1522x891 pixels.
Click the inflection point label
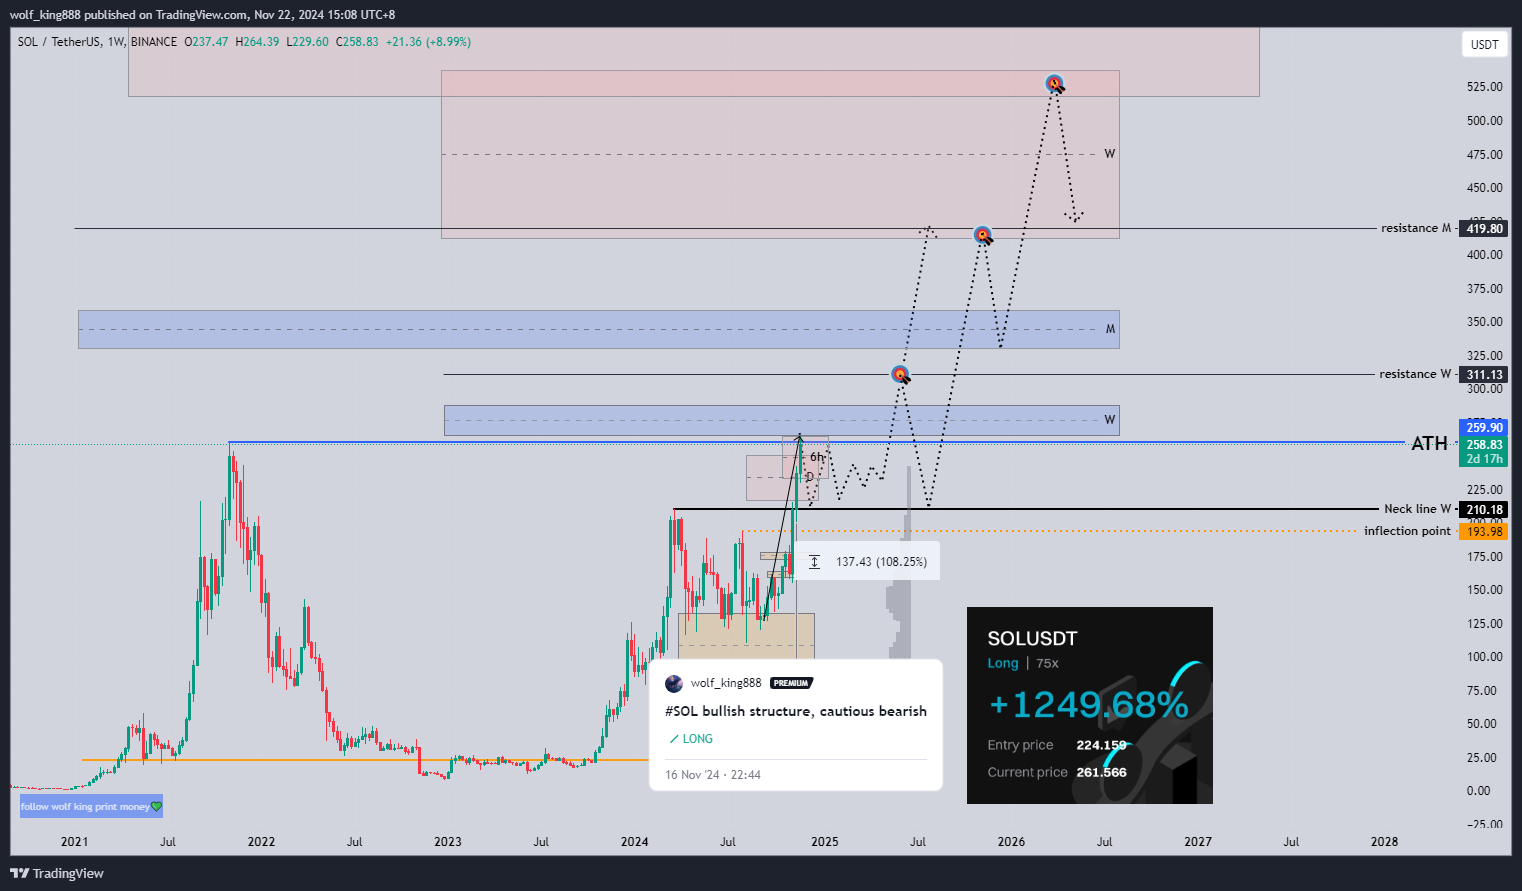pos(1407,531)
